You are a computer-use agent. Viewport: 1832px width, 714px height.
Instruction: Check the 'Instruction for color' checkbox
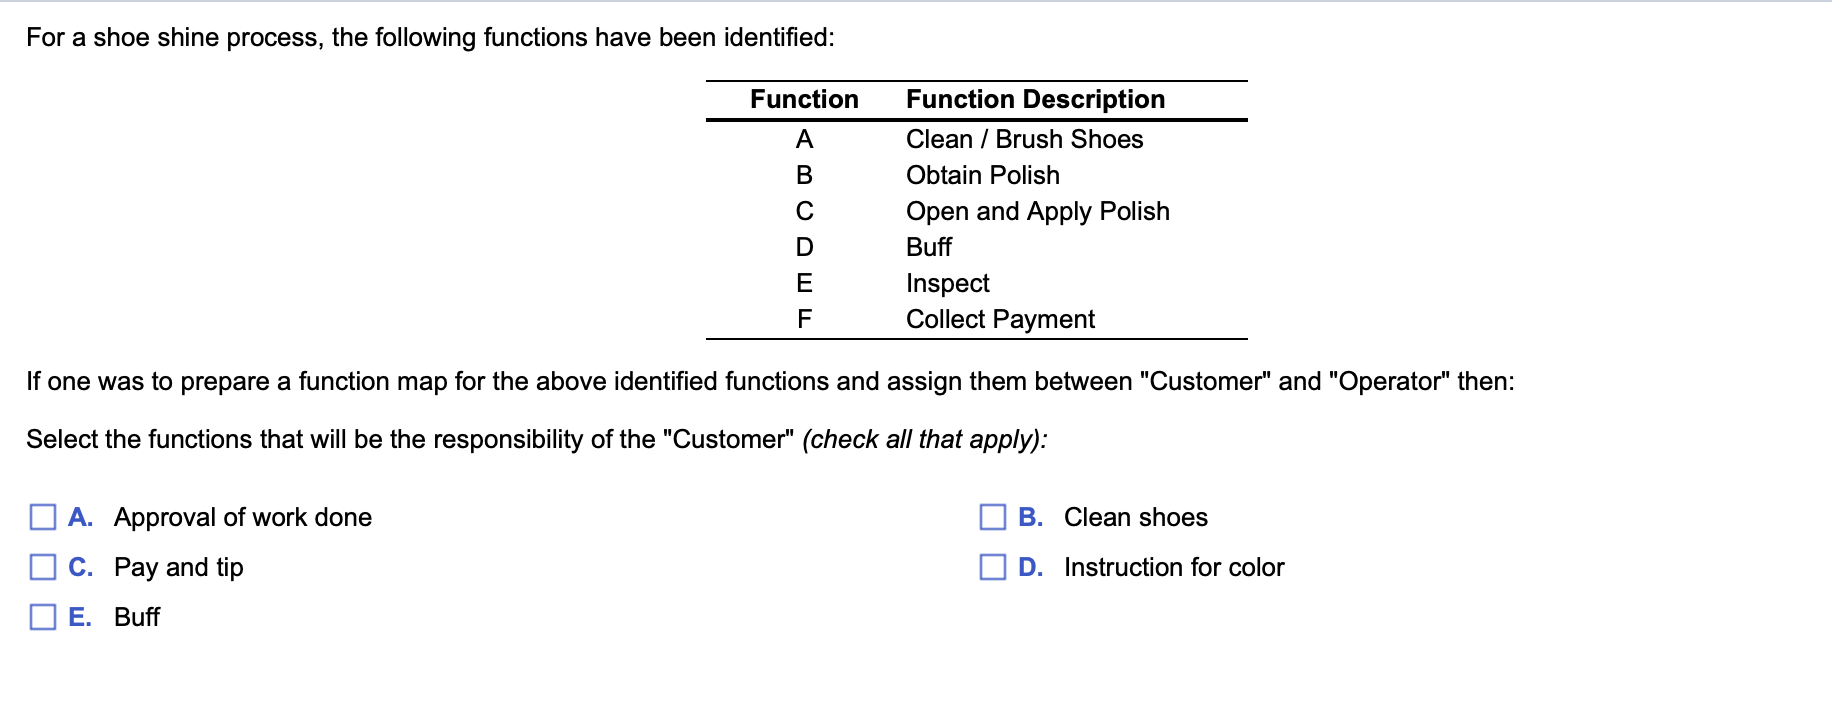click(x=991, y=567)
